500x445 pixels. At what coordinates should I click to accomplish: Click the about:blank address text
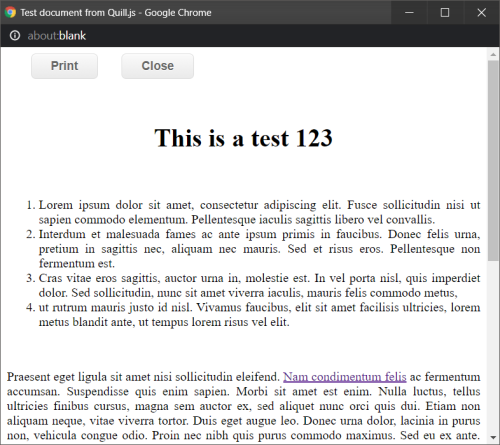pos(57,36)
